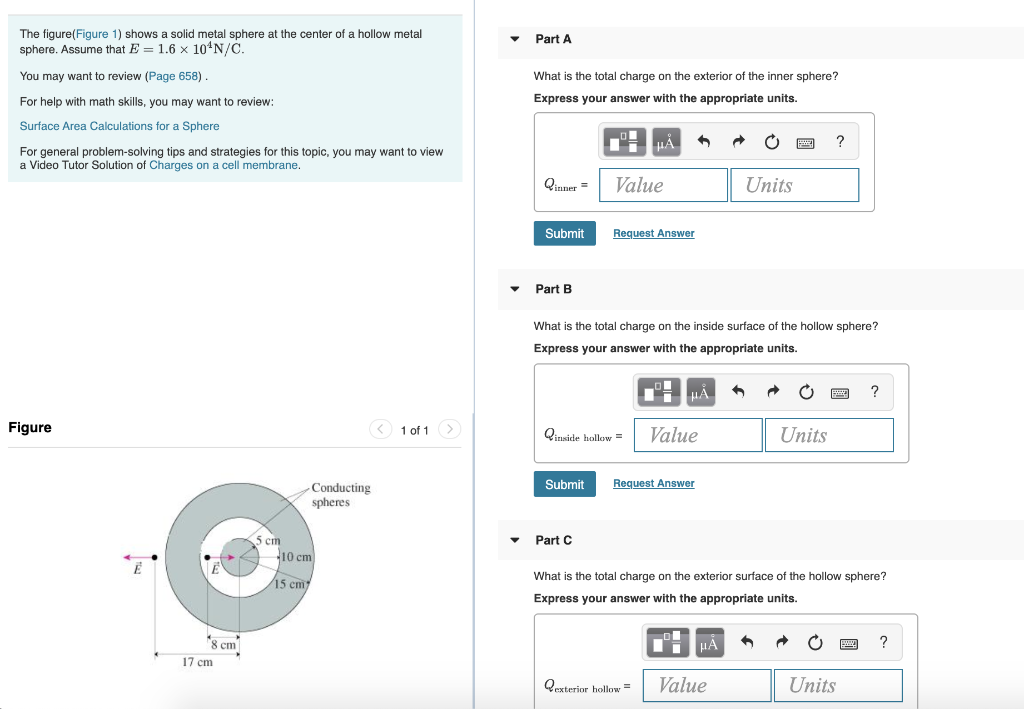Image resolution: width=1024 pixels, height=709 pixels.
Task: Undo last entry in Part C
Action: 747,642
